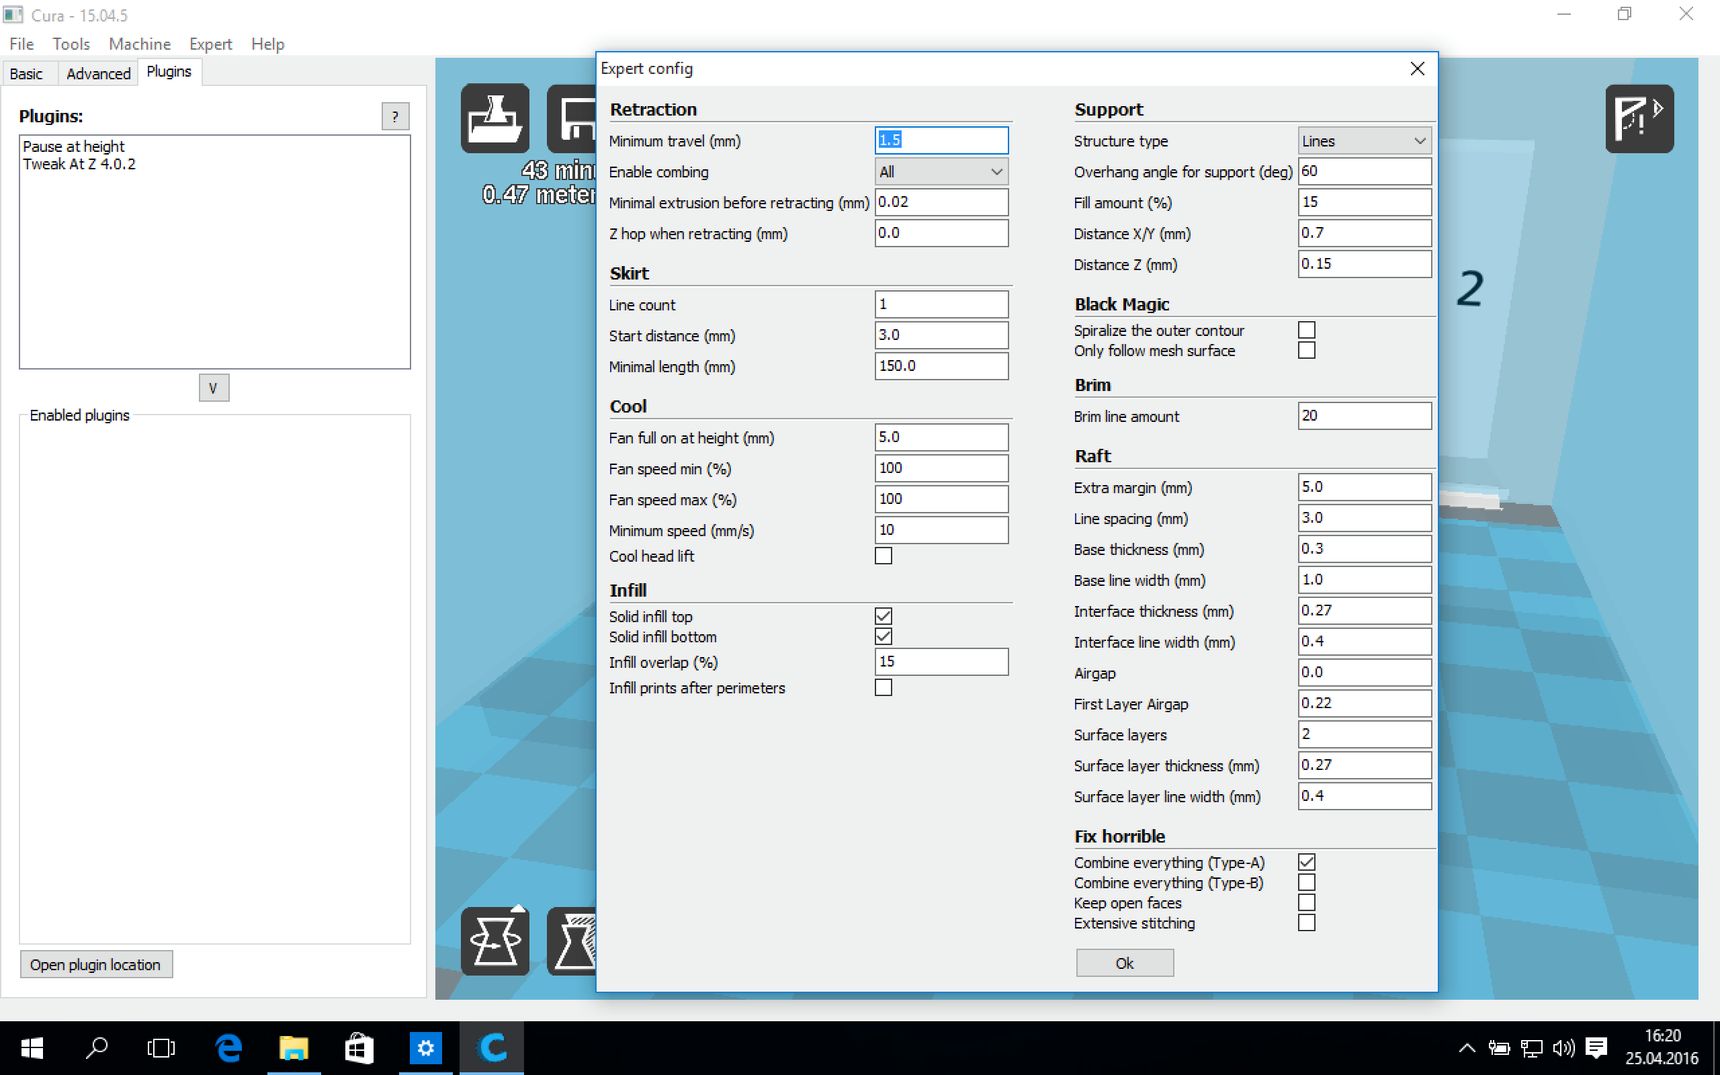Image resolution: width=1720 pixels, height=1075 pixels.
Task: Open the Help menu
Action: click(x=268, y=44)
